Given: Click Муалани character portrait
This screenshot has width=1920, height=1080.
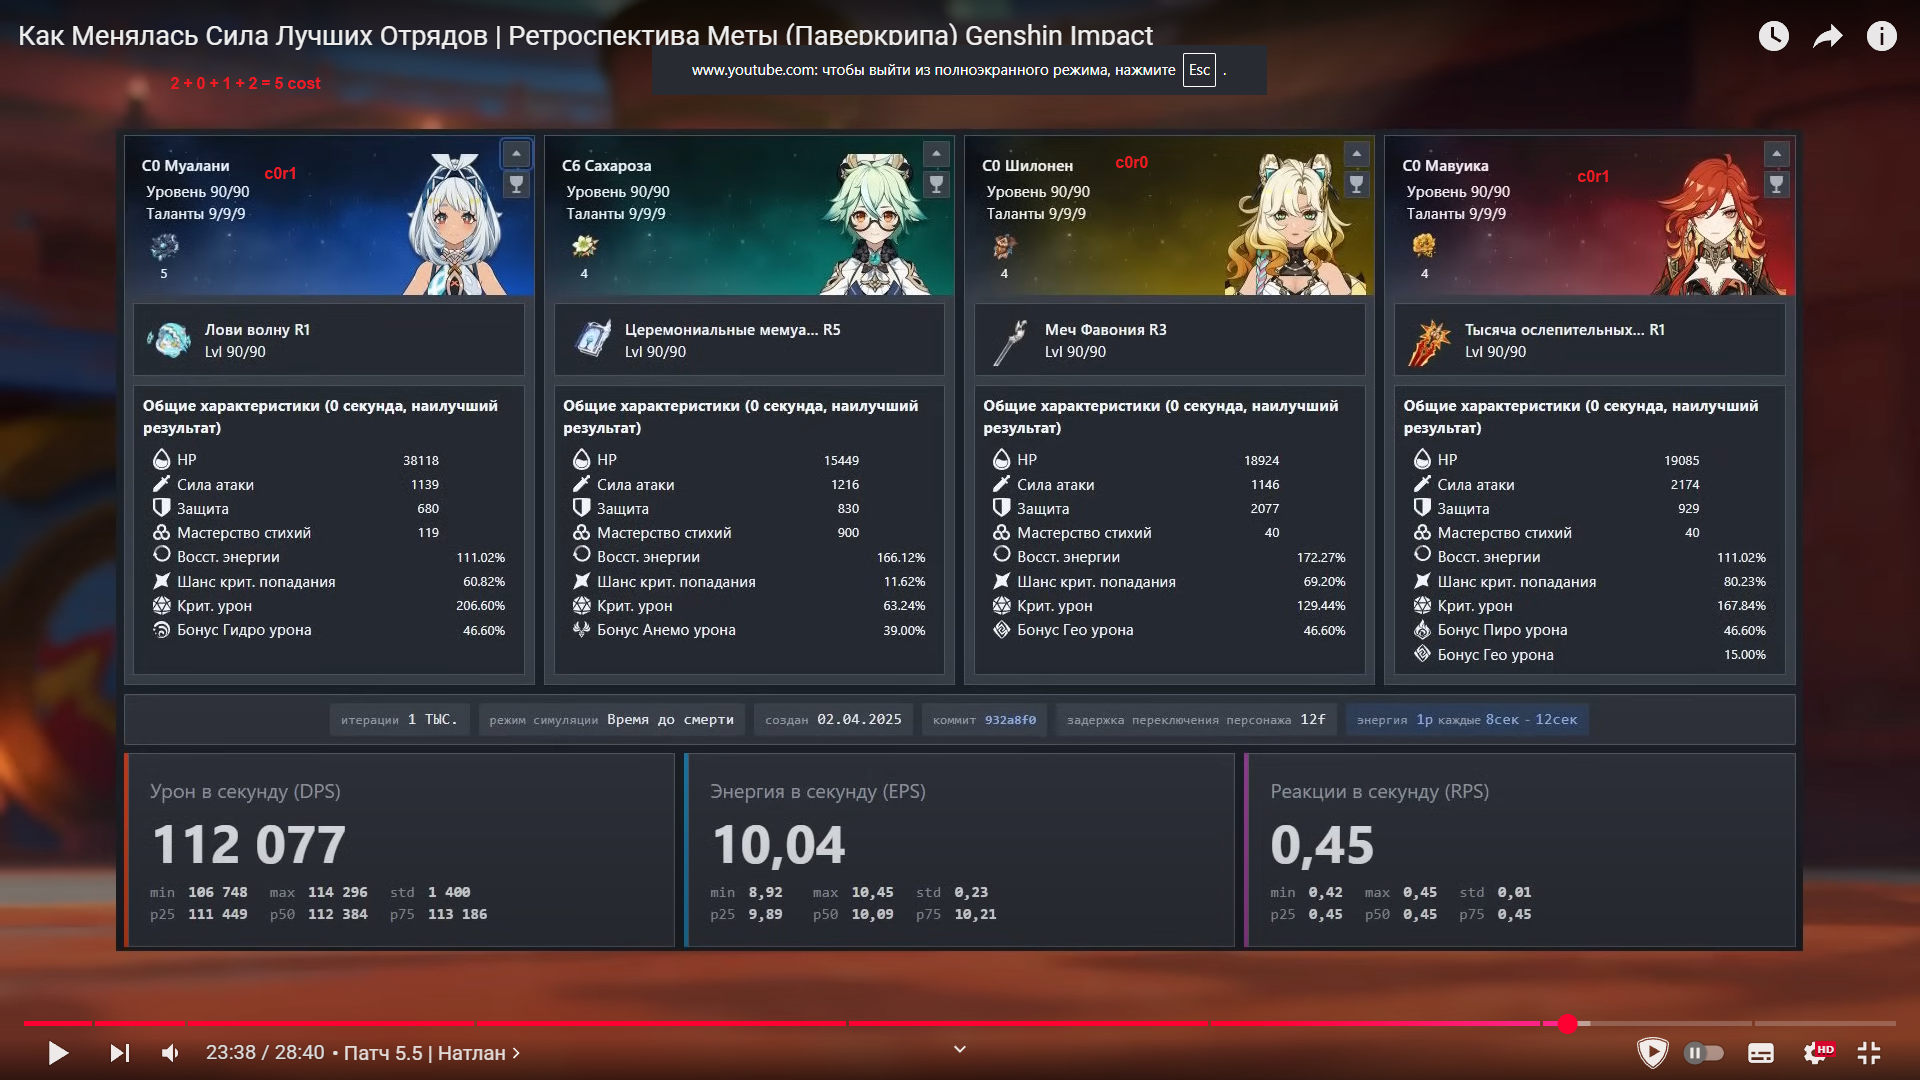Looking at the screenshot, I should pos(455,224).
